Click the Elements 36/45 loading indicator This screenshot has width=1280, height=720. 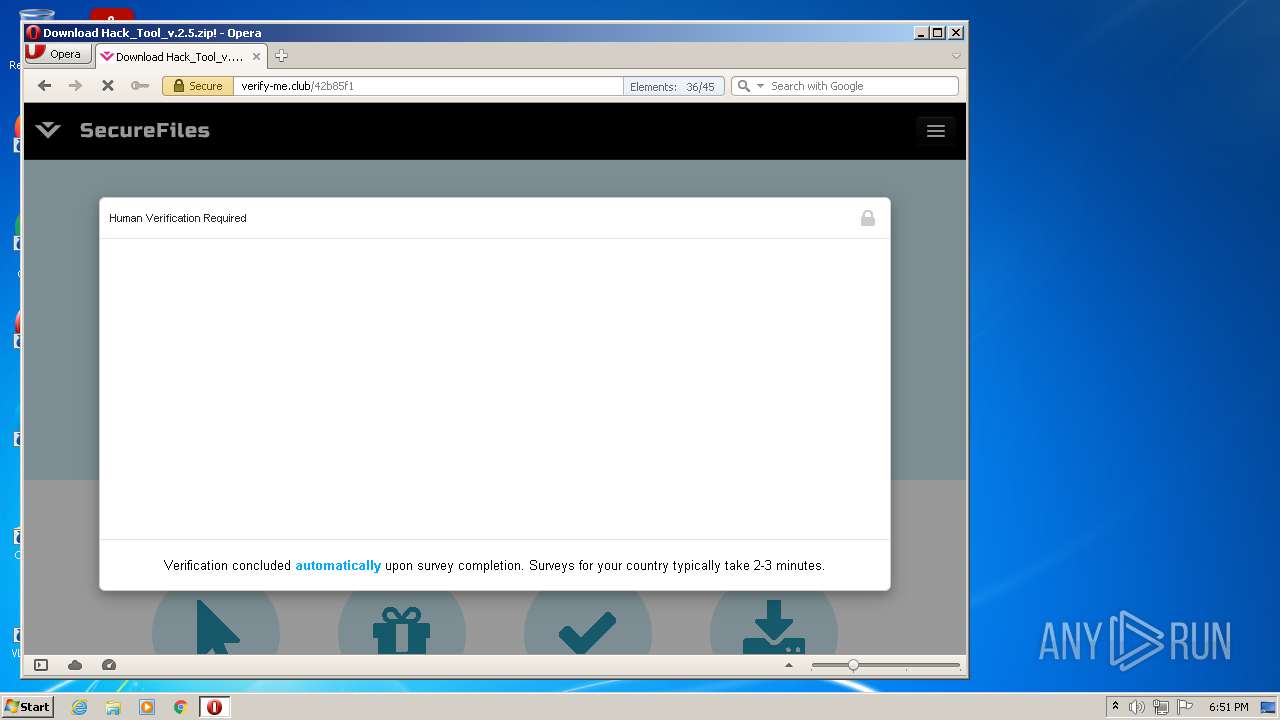pyautogui.click(x=673, y=86)
